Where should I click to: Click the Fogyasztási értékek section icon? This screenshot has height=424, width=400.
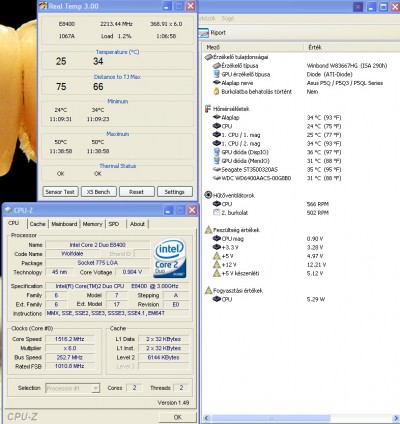[208, 290]
